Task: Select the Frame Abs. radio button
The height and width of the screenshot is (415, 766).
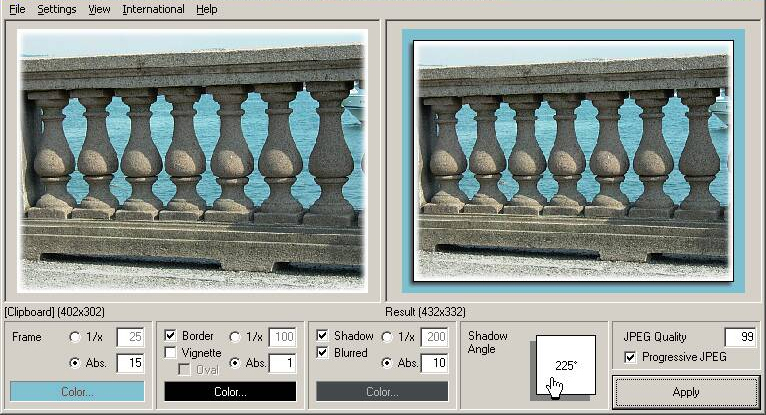Action: [x=75, y=363]
